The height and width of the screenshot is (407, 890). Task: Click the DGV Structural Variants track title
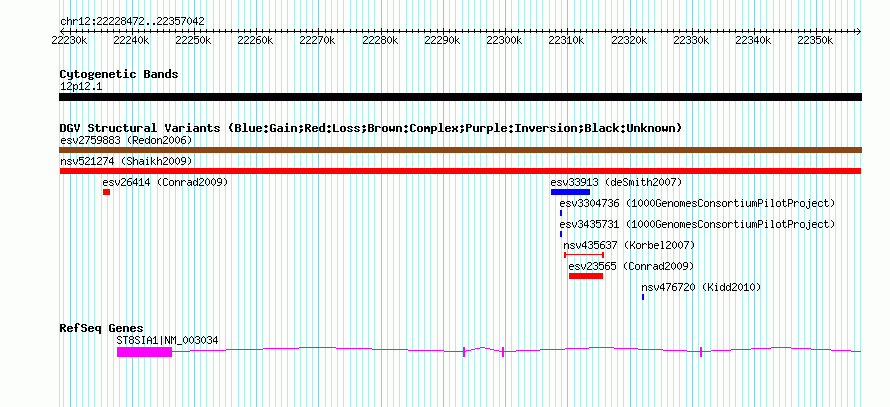[371, 128]
